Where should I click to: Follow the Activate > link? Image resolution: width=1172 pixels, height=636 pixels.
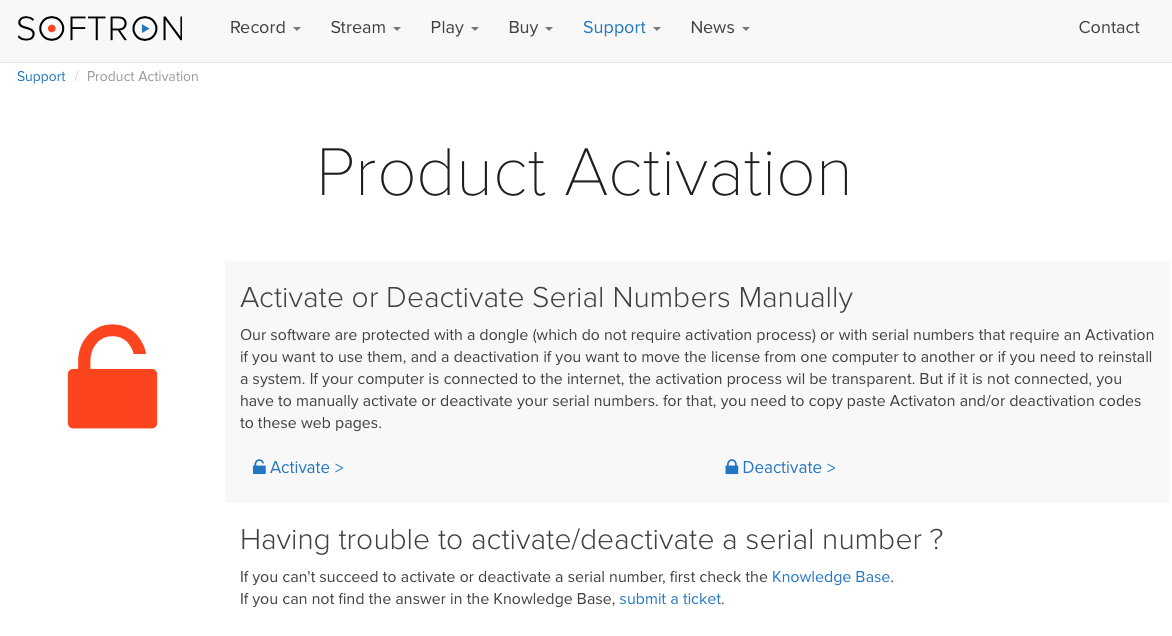tap(306, 467)
